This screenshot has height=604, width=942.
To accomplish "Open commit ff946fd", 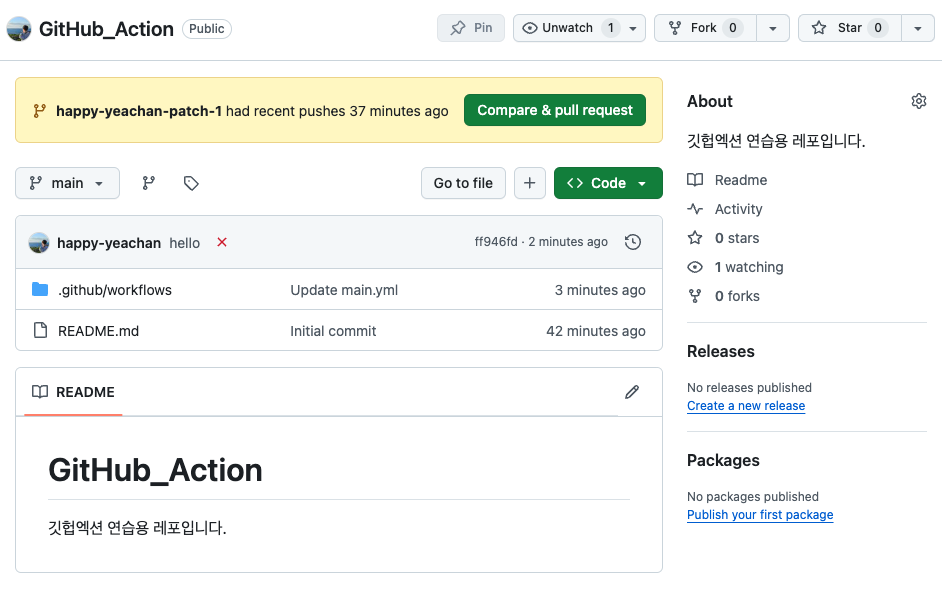I will pos(496,242).
